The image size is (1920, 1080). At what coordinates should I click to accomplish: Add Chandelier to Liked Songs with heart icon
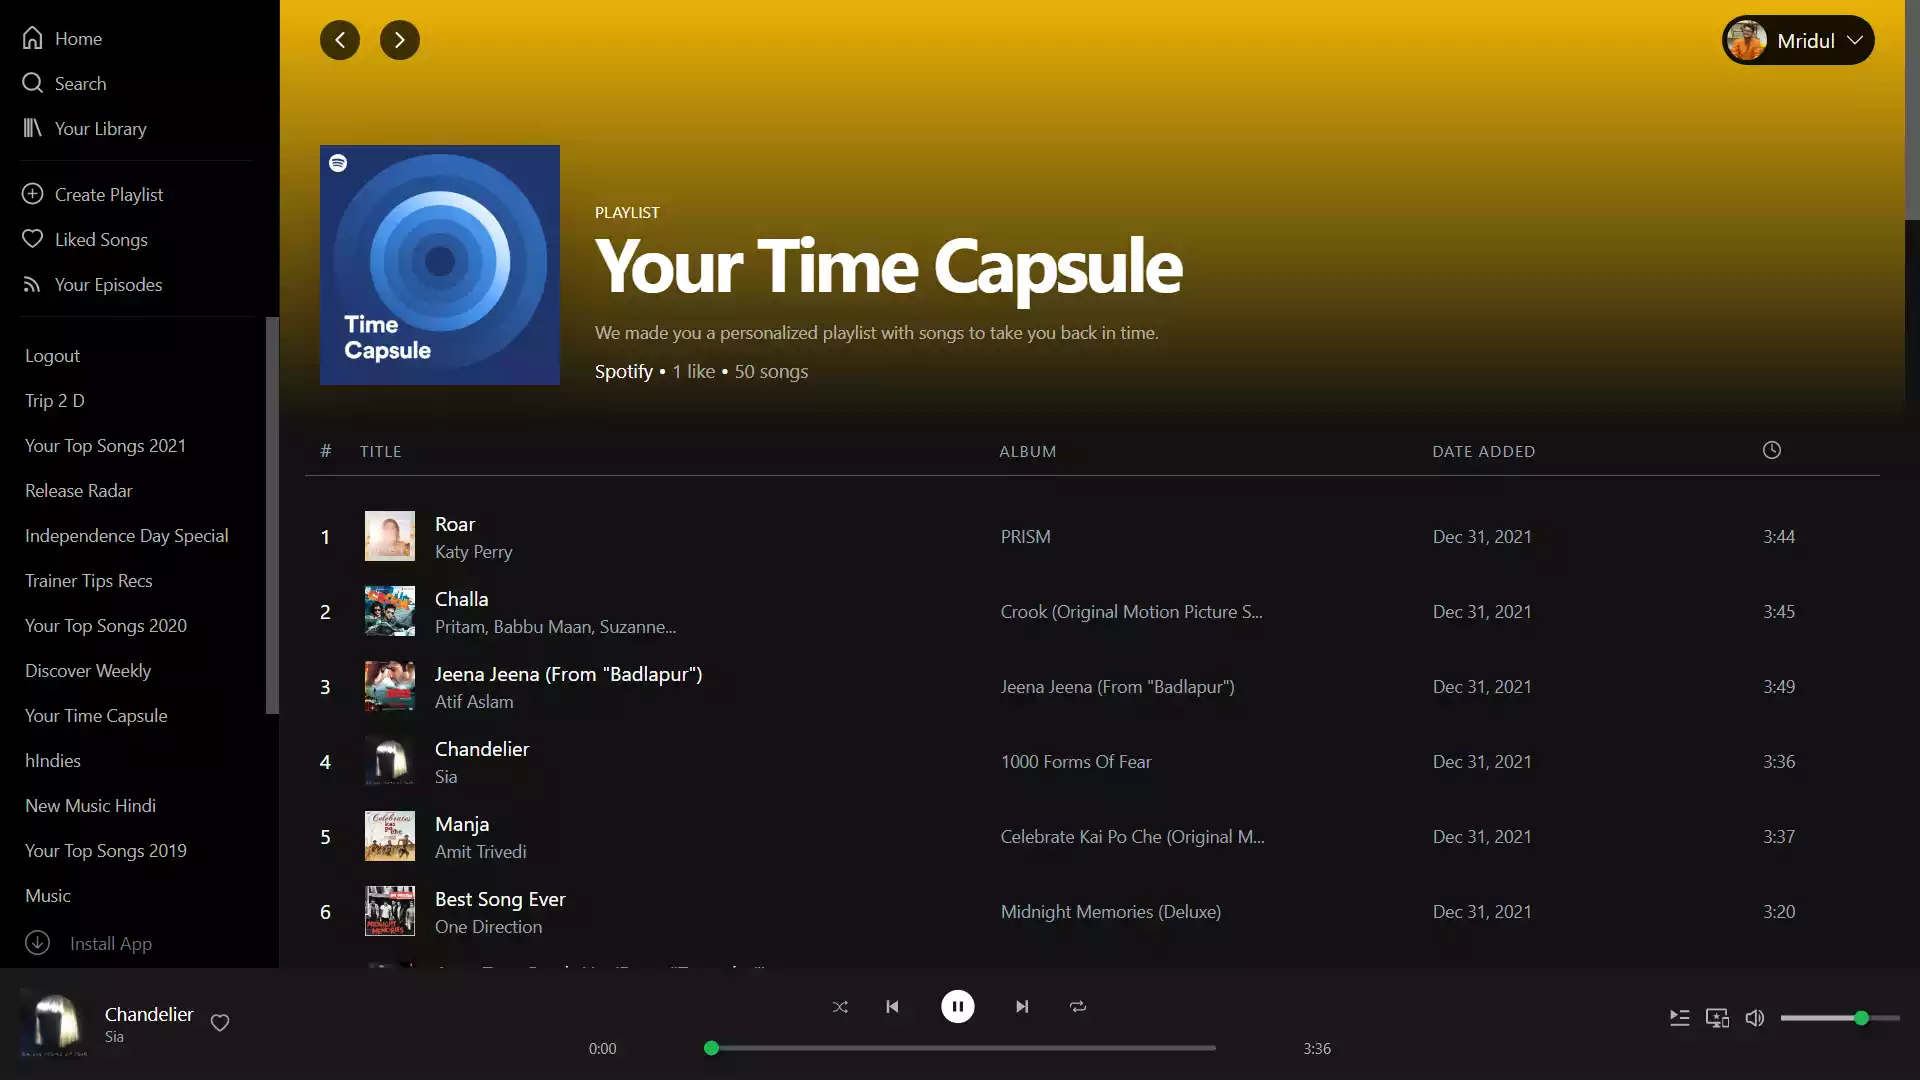tap(220, 1023)
